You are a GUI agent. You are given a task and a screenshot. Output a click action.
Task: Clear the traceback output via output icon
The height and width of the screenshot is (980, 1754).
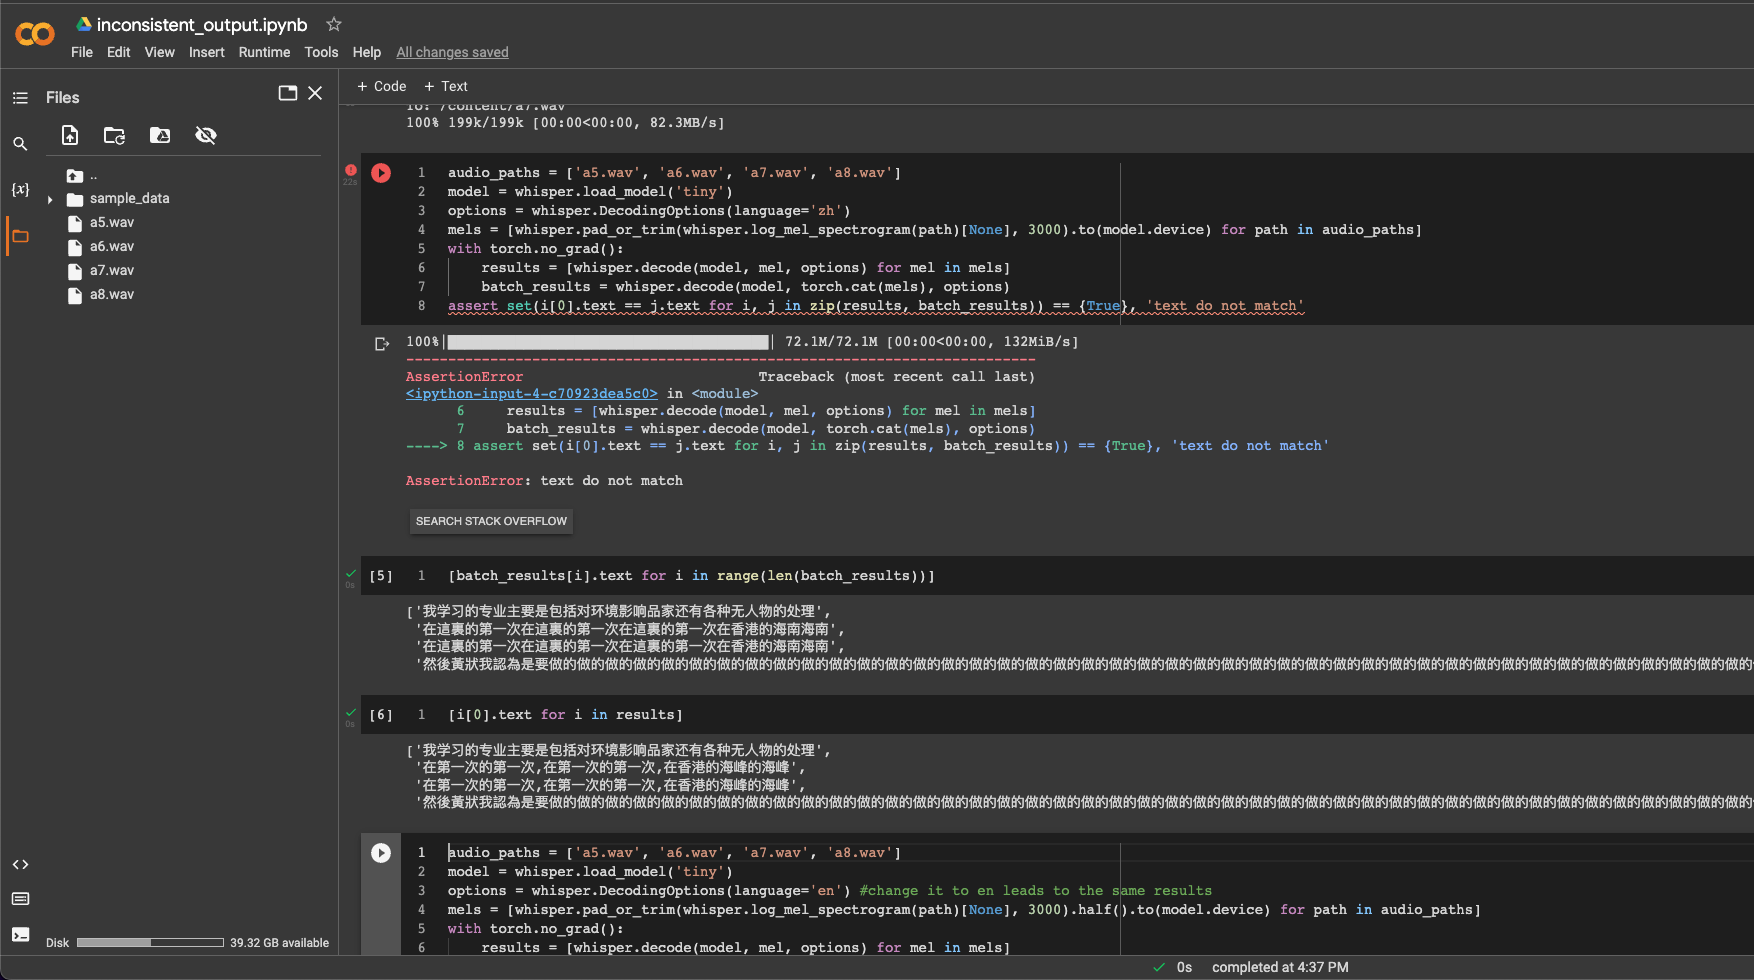tap(381, 344)
